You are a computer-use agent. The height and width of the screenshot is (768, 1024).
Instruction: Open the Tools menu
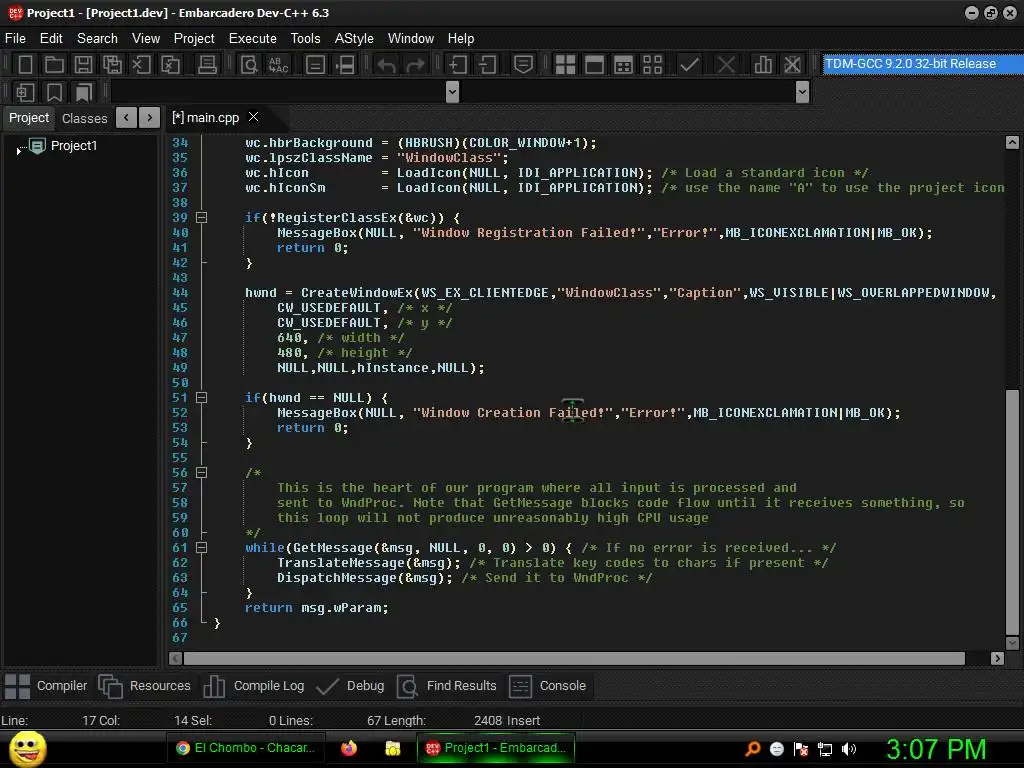[x=305, y=39]
